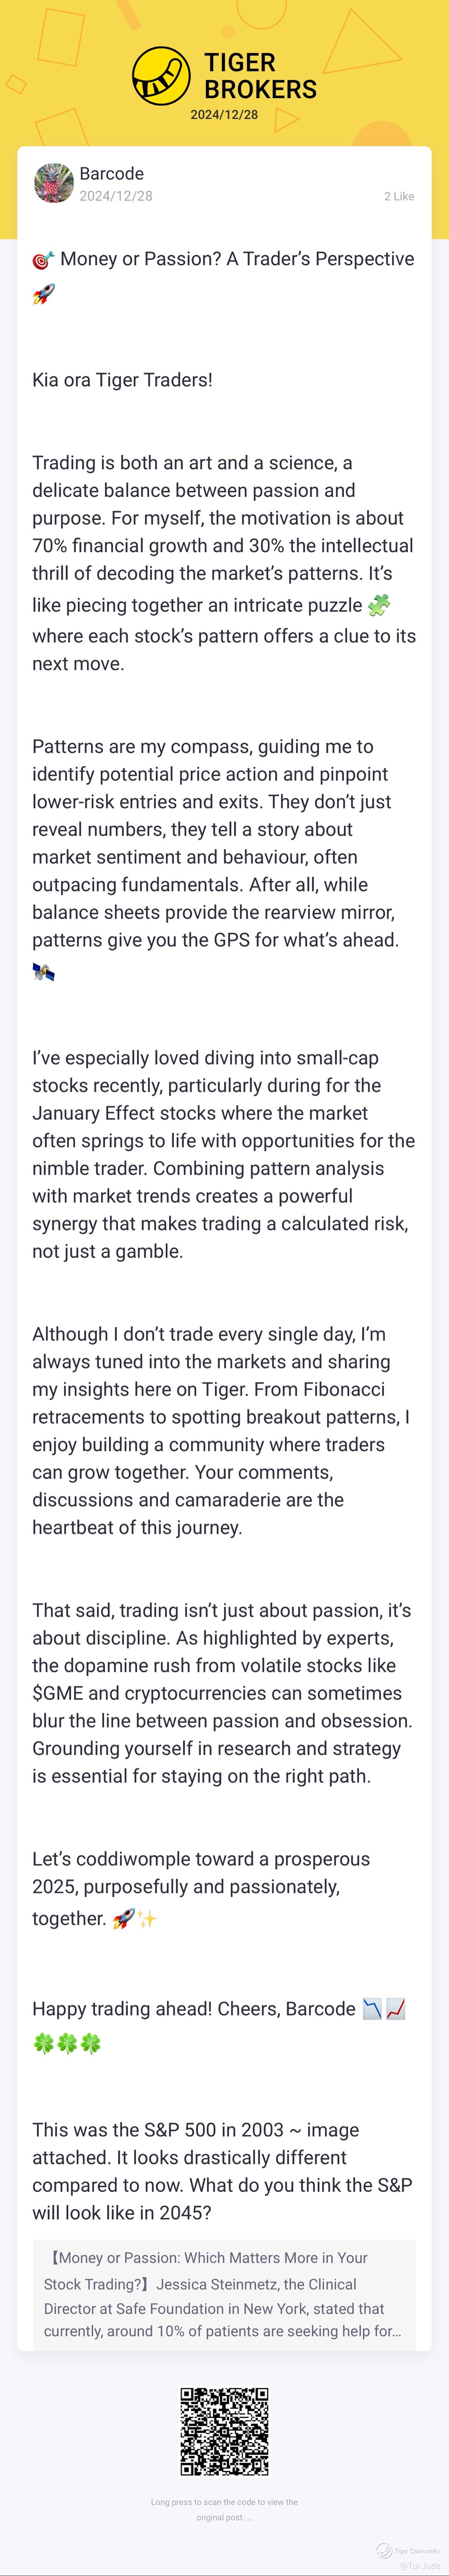Click the Tiger Brokers tiger logo
Viewport: 449px width, 2576px height.
click(x=161, y=76)
